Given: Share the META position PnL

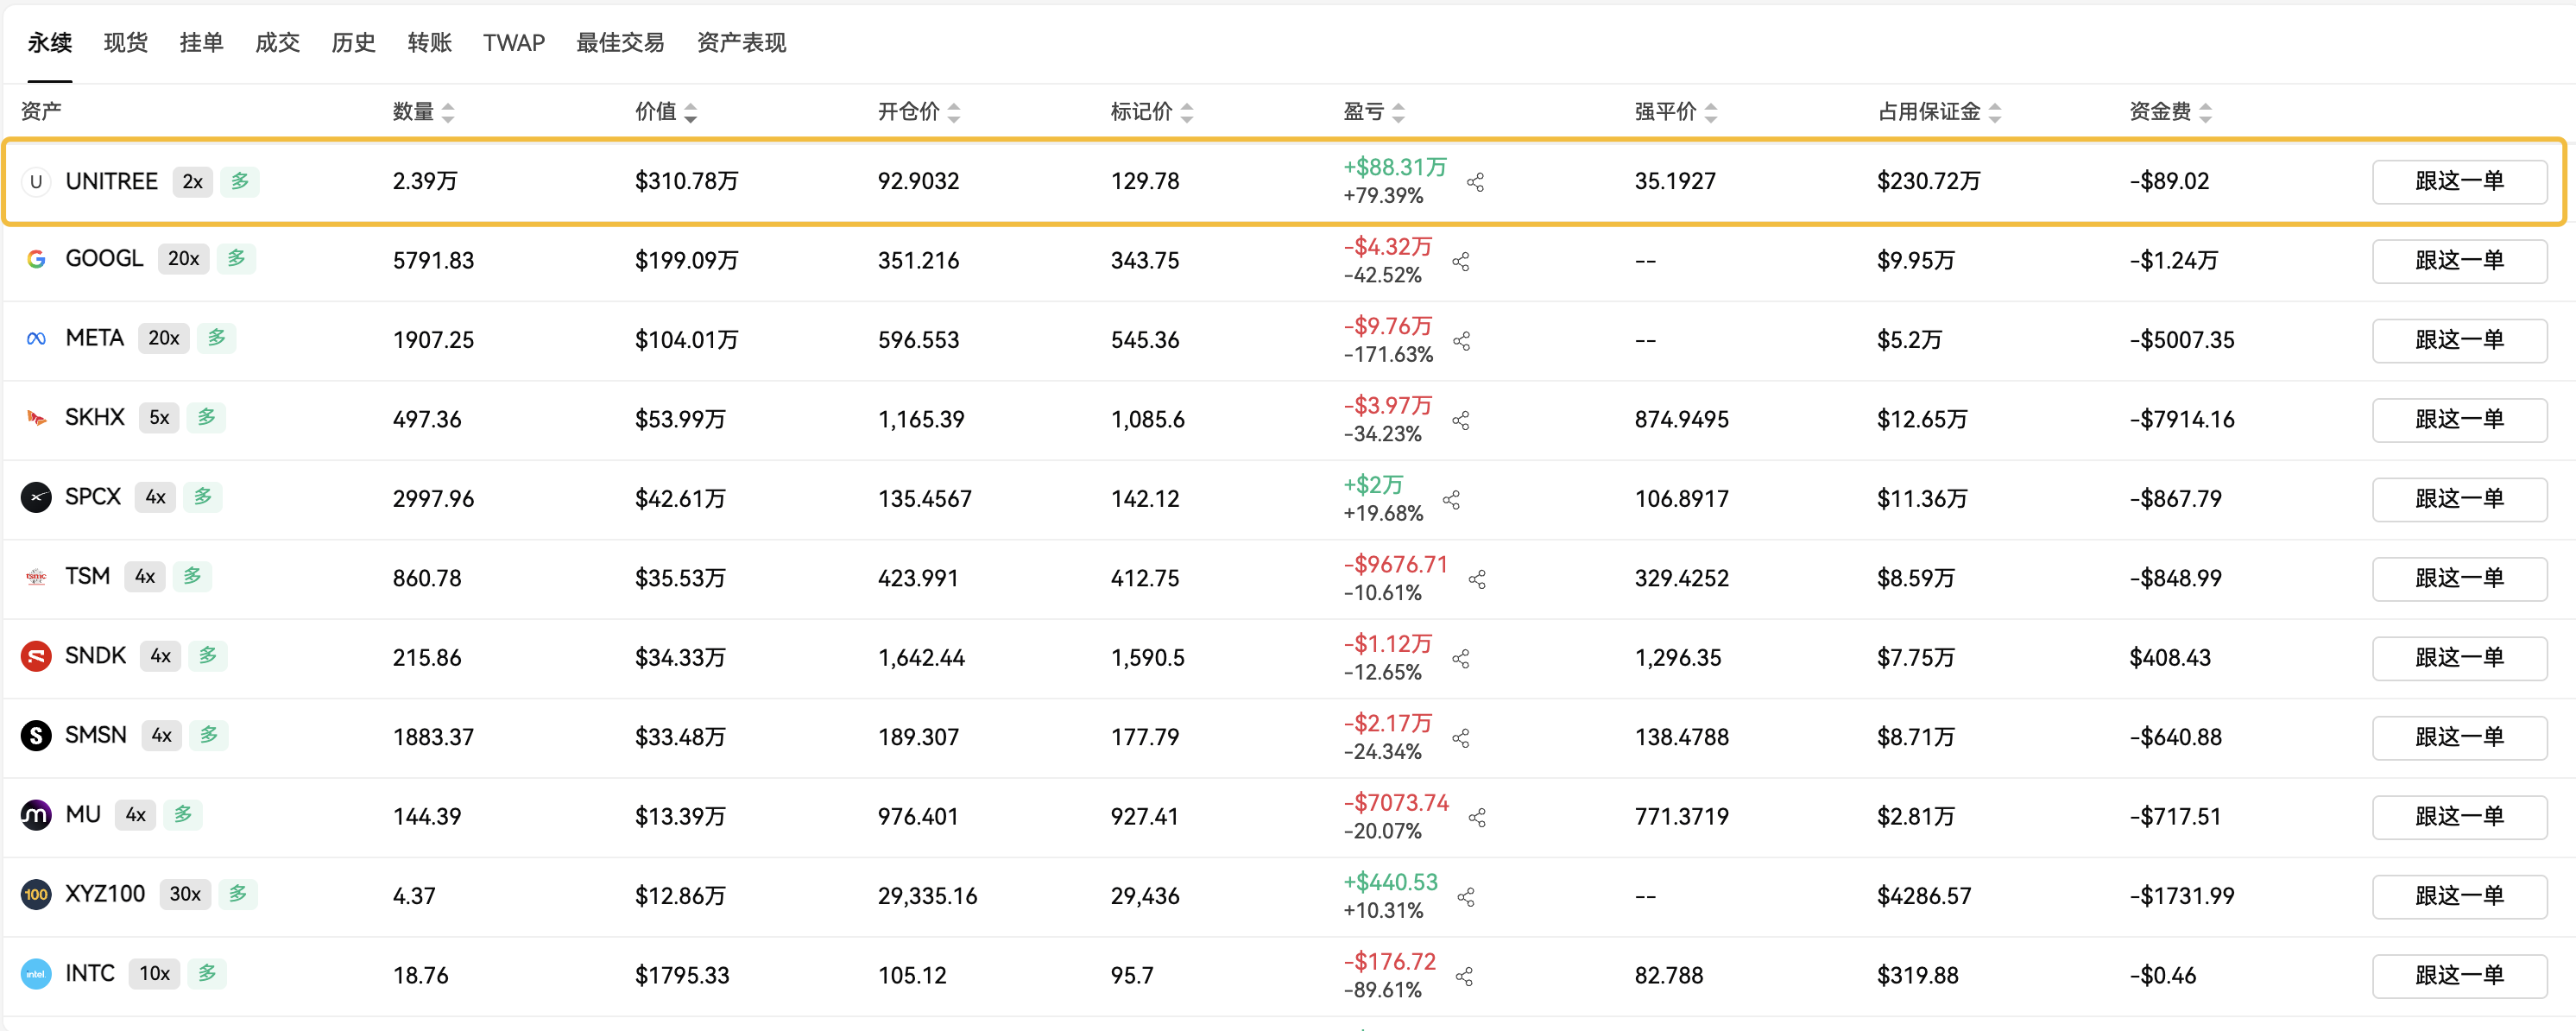Looking at the screenshot, I should coord(1462,341).
